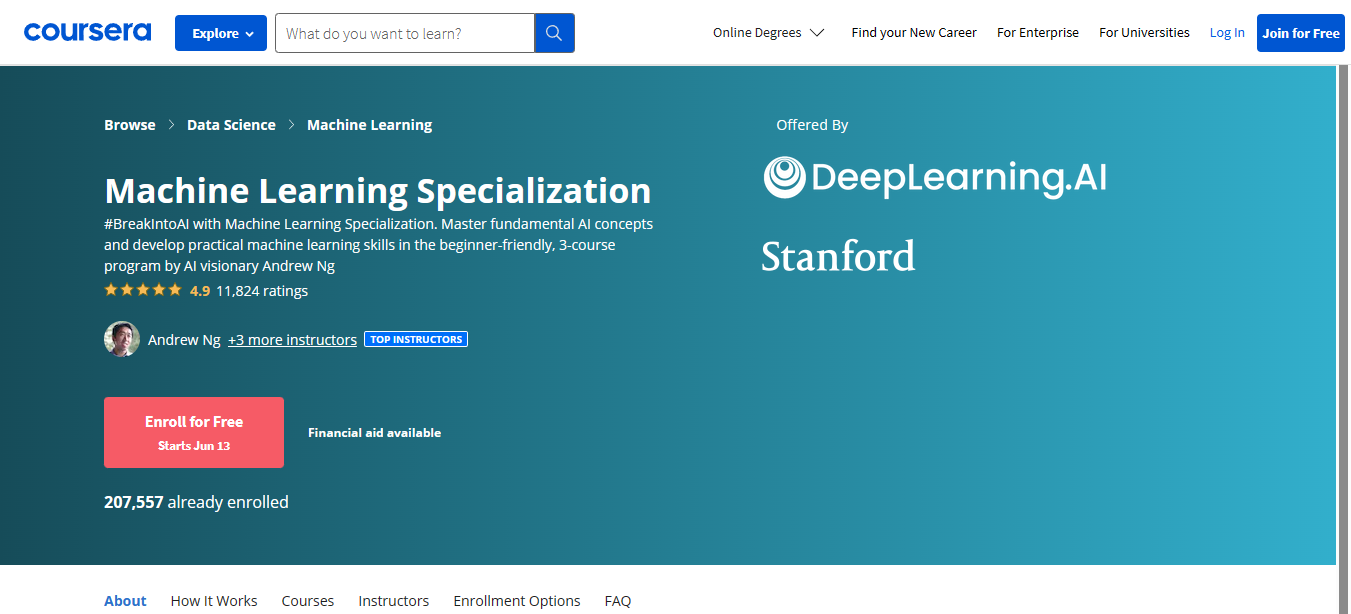Go to Data Science breadcrumb
The height and width of the screenshot is (614, 1351).
coord(231,125)
